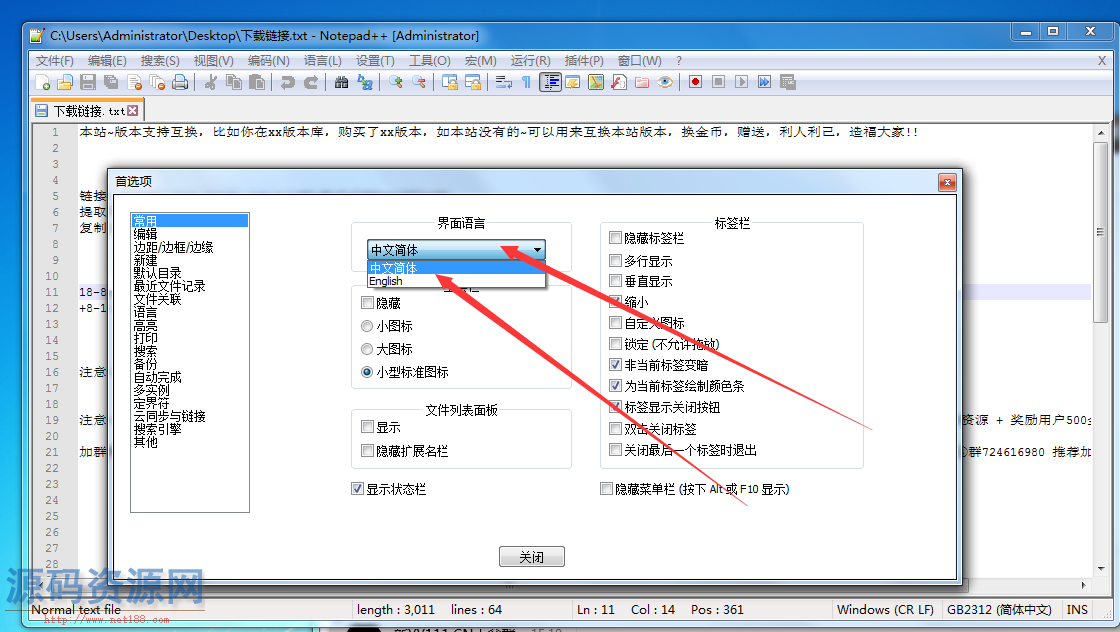Viewport: 1120px width, 632px height.
Task: Open Find using the binoculars icon
Action: click(341, 82)
